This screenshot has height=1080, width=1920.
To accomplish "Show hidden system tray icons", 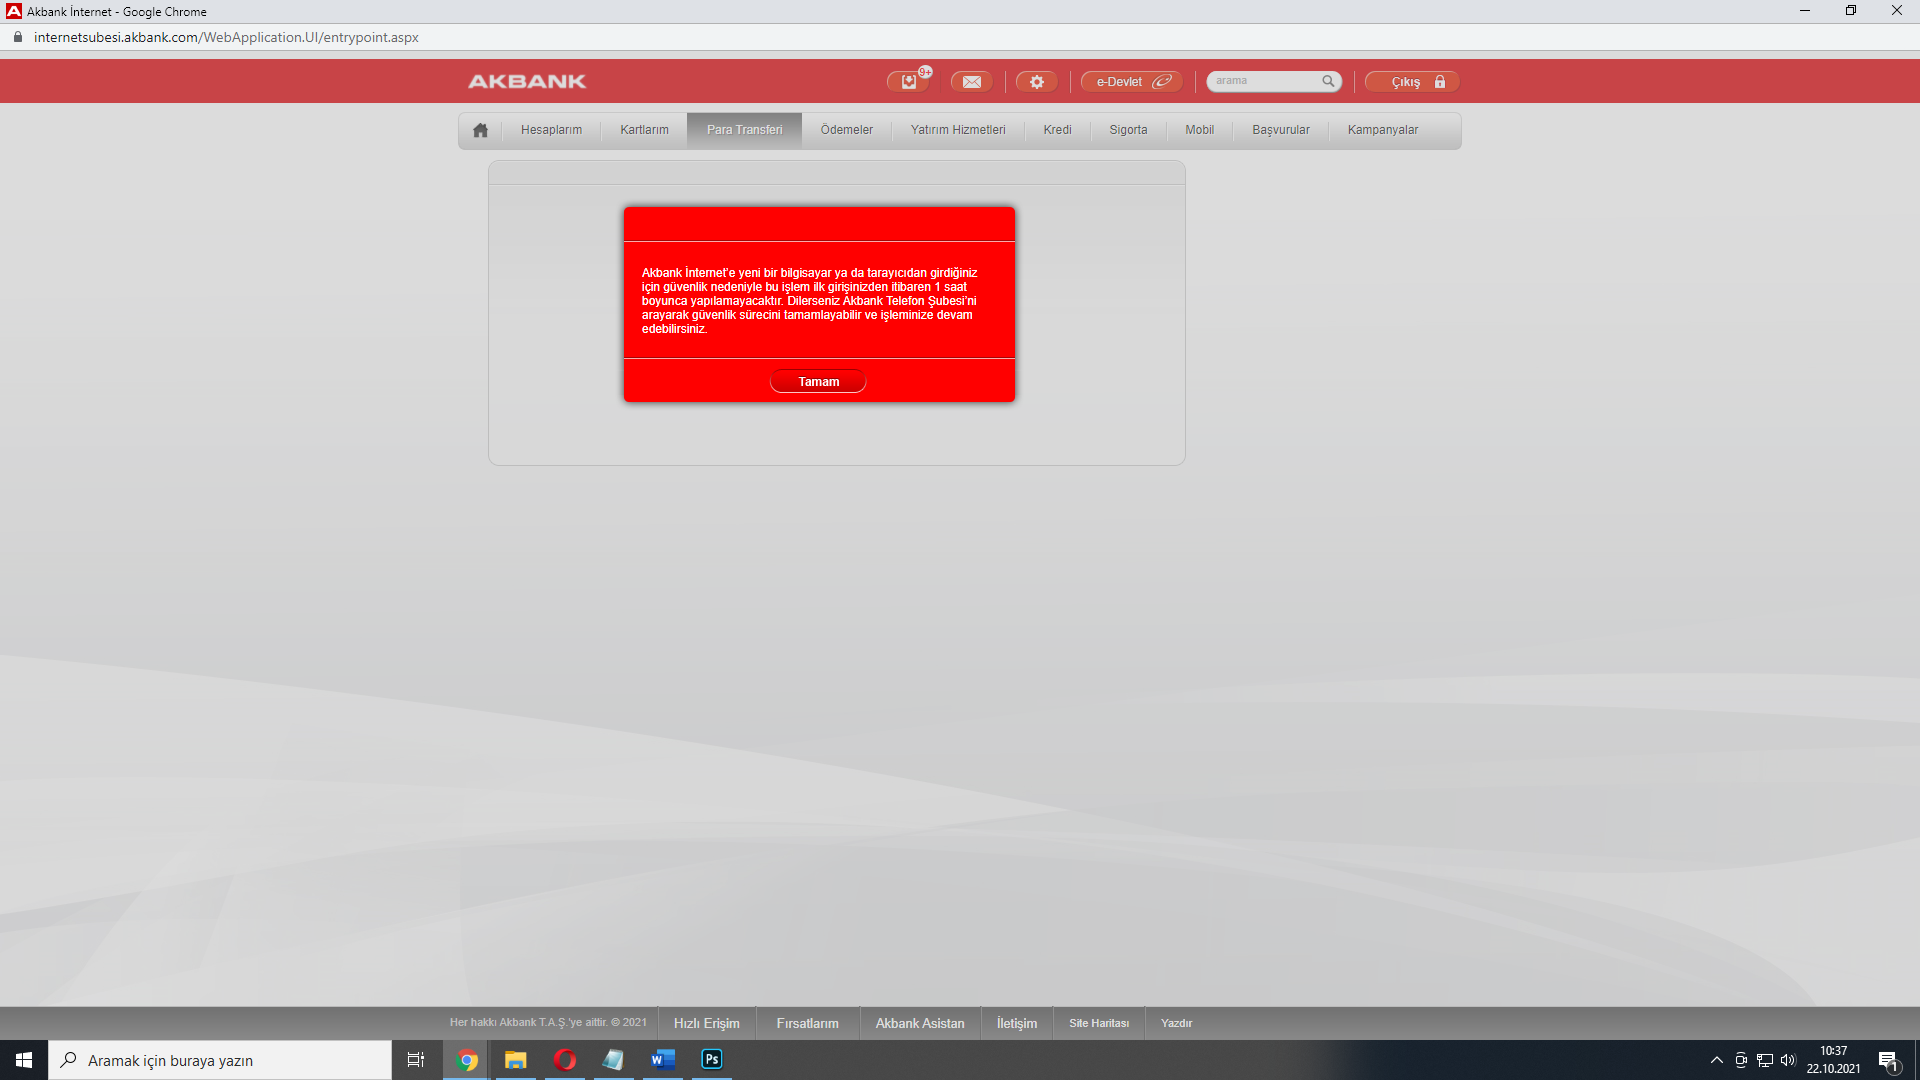I will pos(1717,1060).
